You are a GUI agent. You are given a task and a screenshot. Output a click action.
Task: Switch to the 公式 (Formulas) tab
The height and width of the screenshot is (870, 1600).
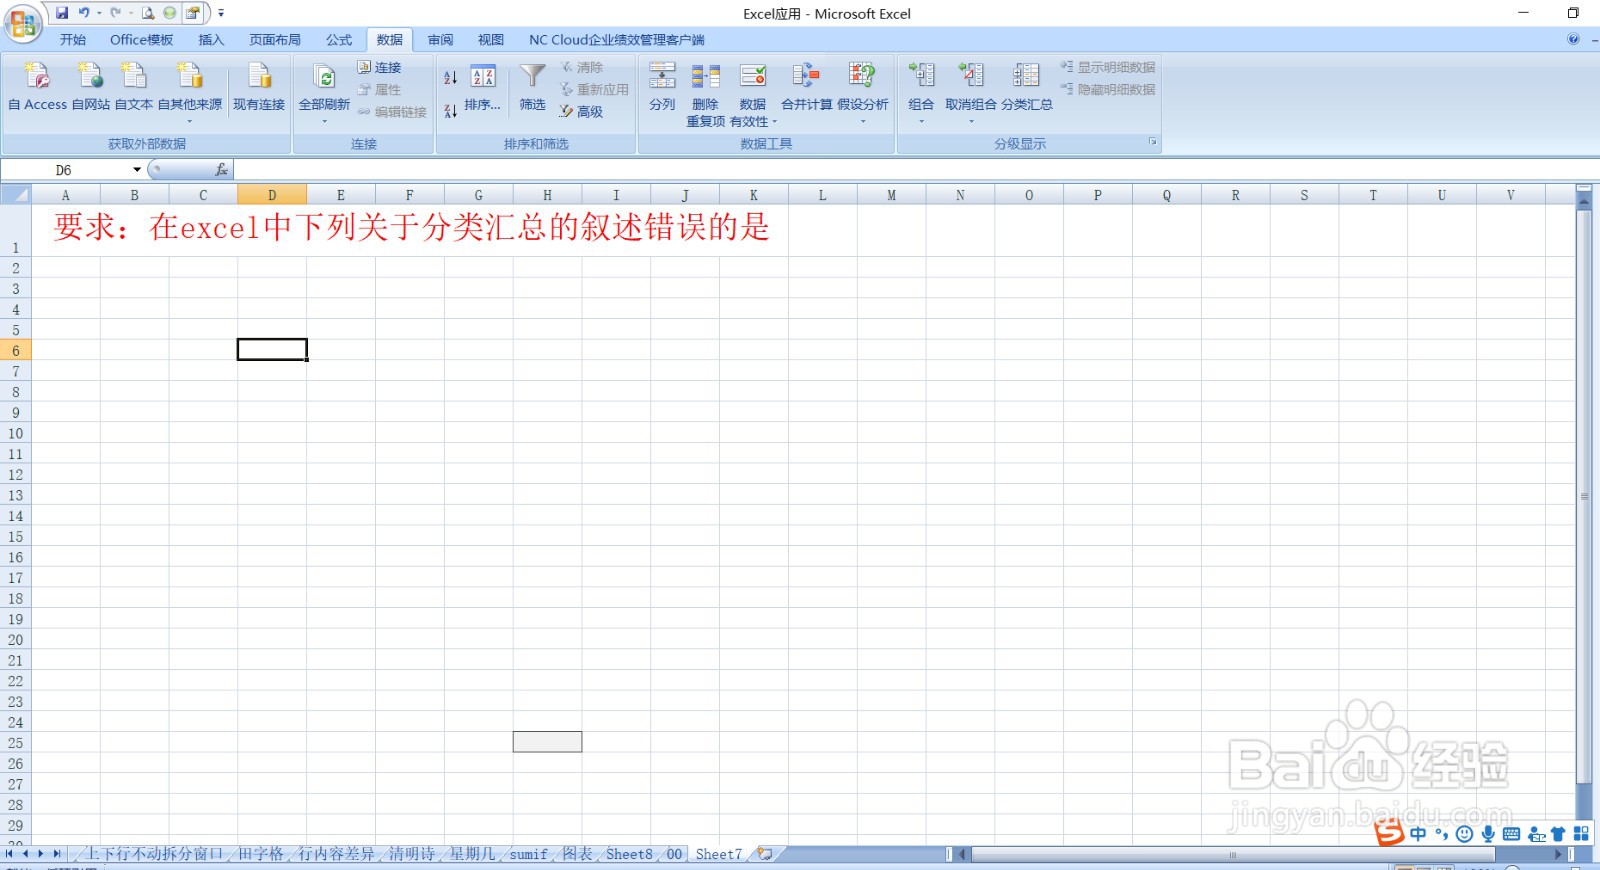point(339,40)
